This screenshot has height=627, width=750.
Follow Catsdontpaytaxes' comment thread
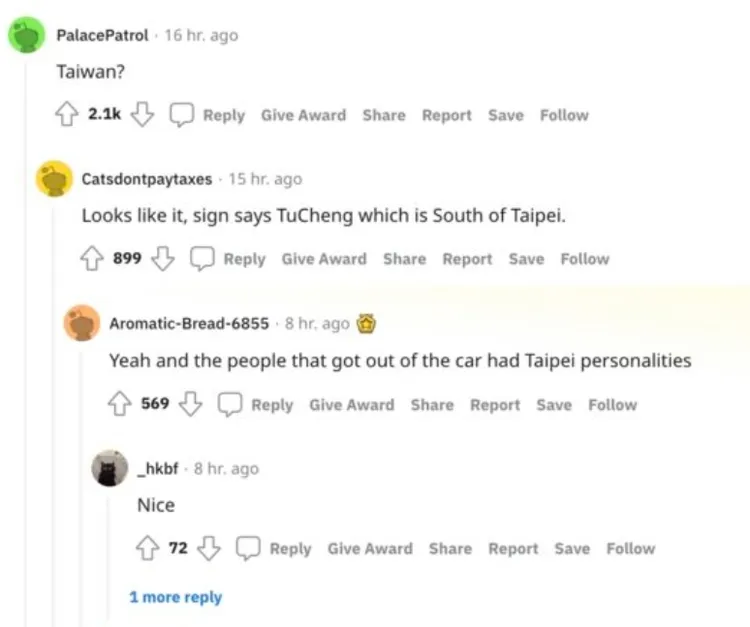[x=584, y=259]
